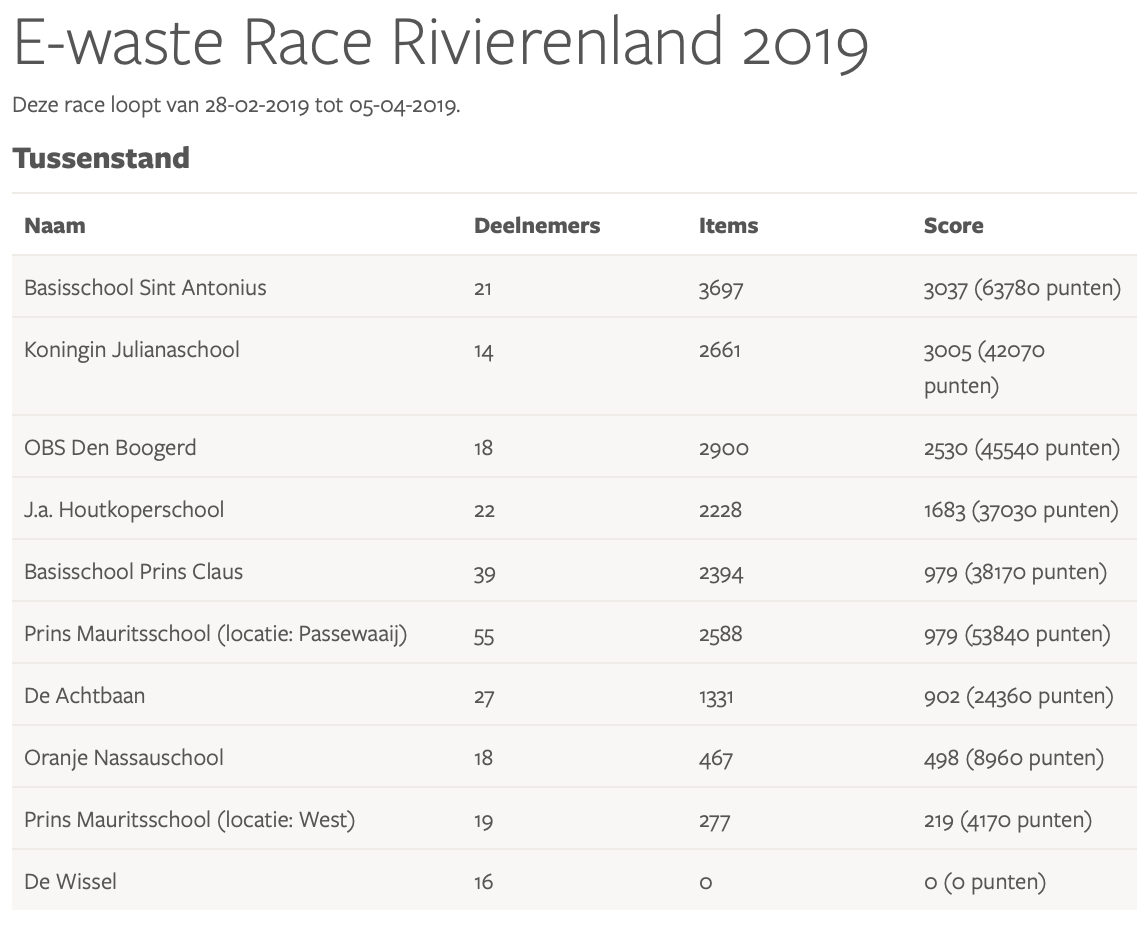The image size is (1148, 930).
Task: Select the Deelnemers column header
Action: point(537,226)
